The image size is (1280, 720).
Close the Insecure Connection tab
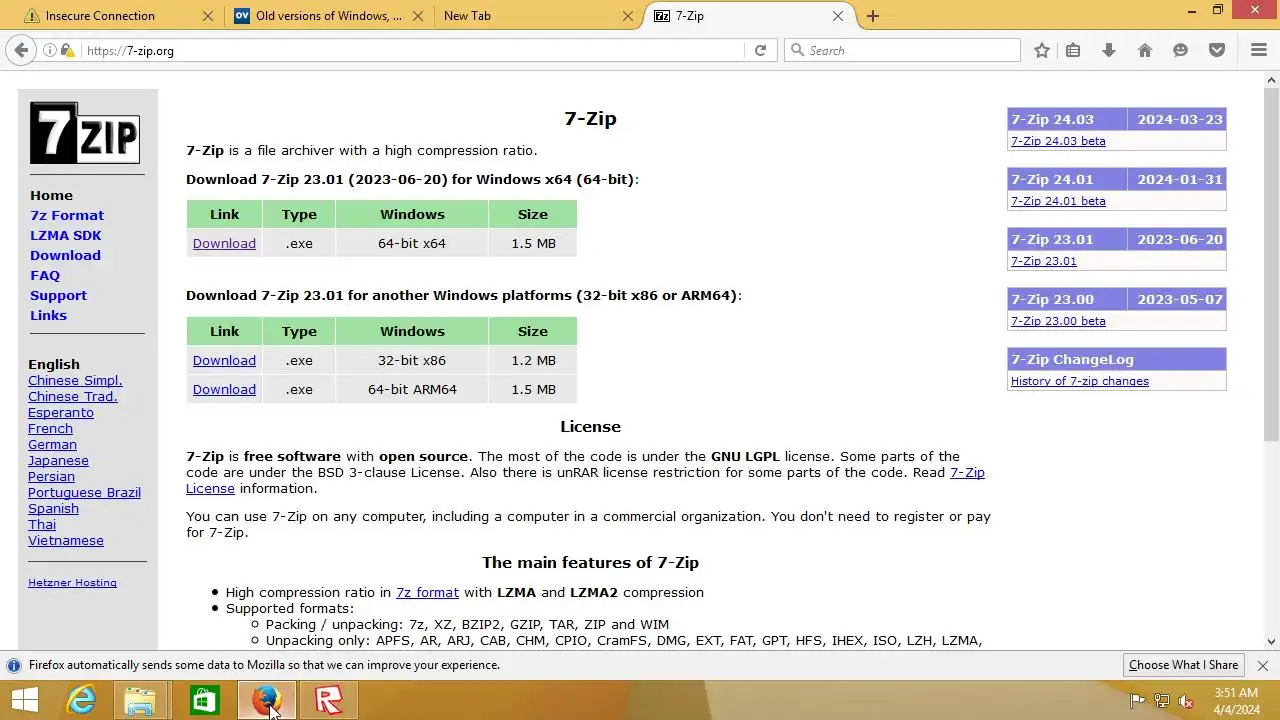tap(208, 16)
